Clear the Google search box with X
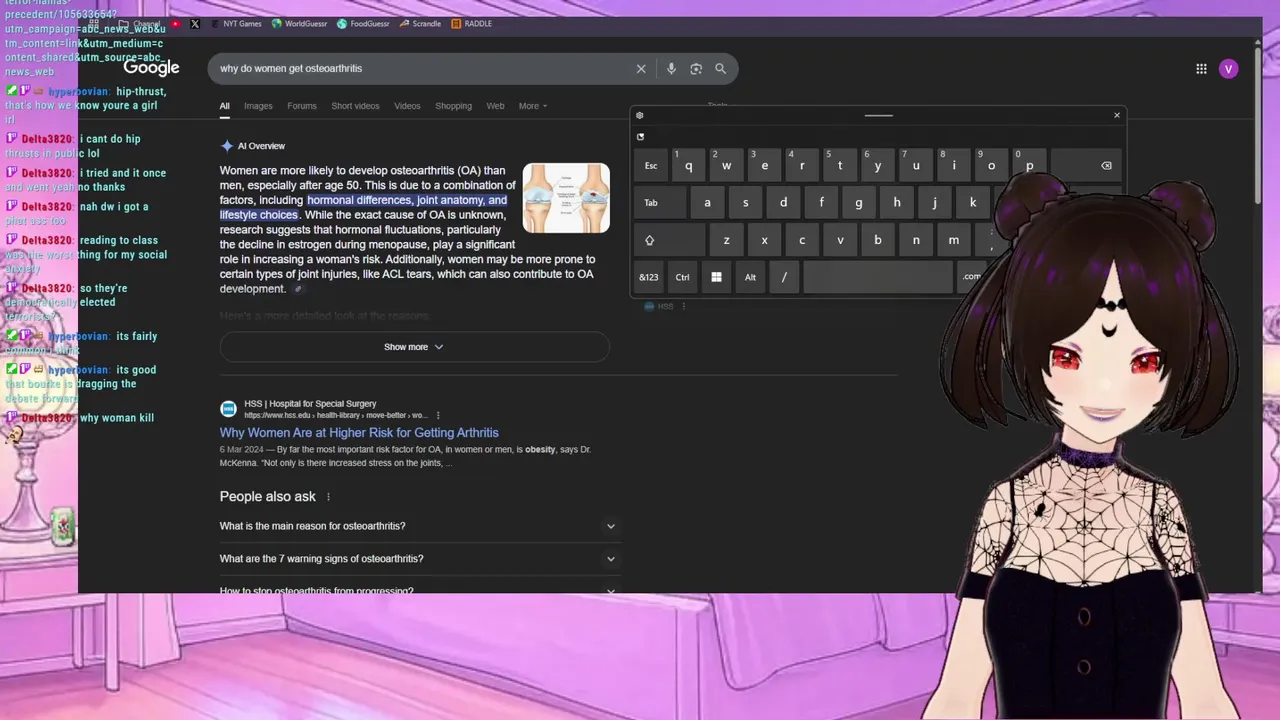 tap(641, 69)
